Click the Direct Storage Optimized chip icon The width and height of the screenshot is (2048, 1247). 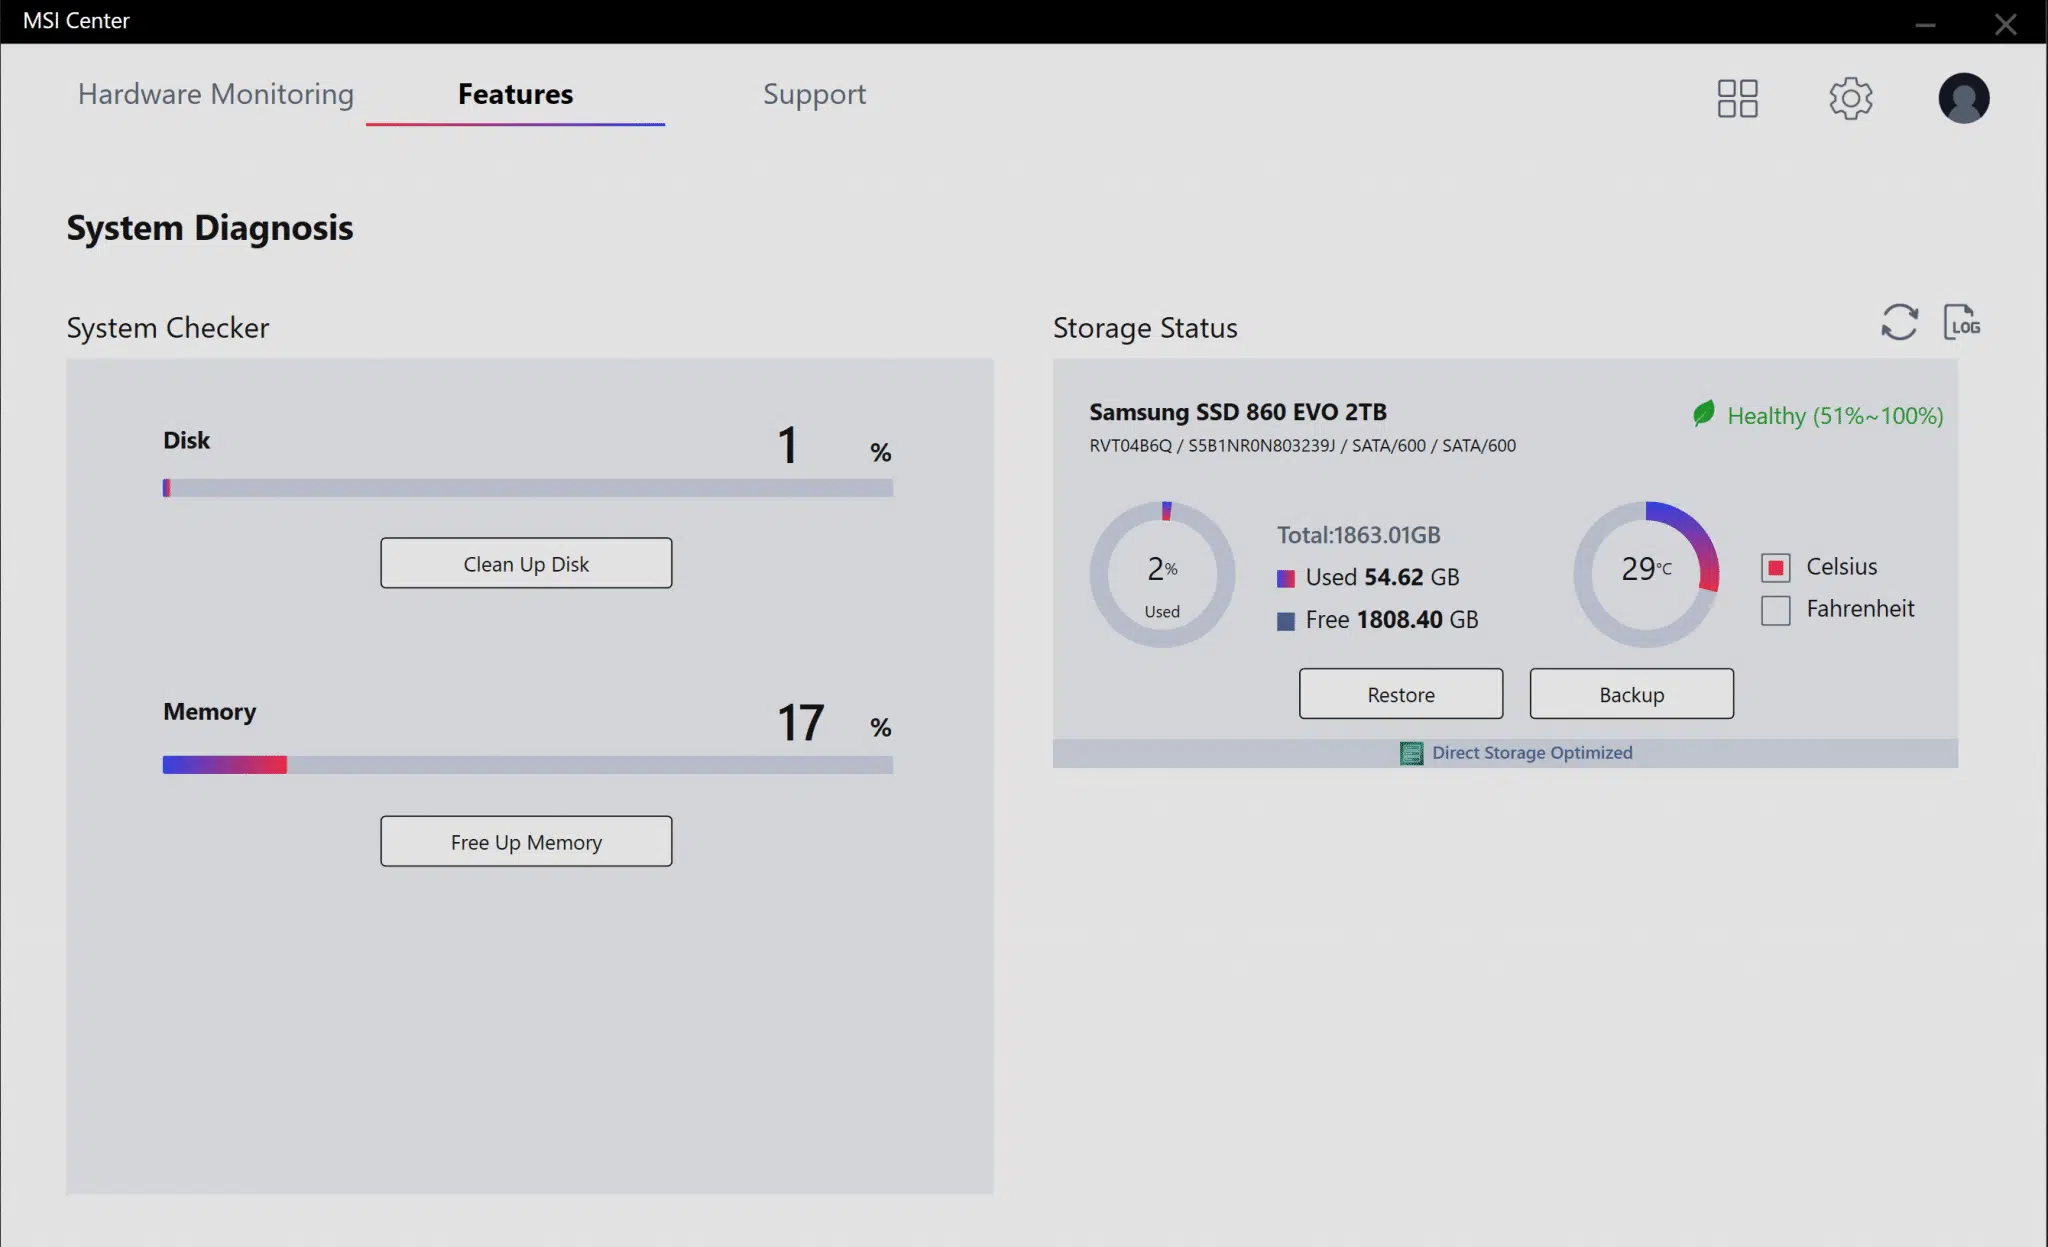coord(1411,753)
